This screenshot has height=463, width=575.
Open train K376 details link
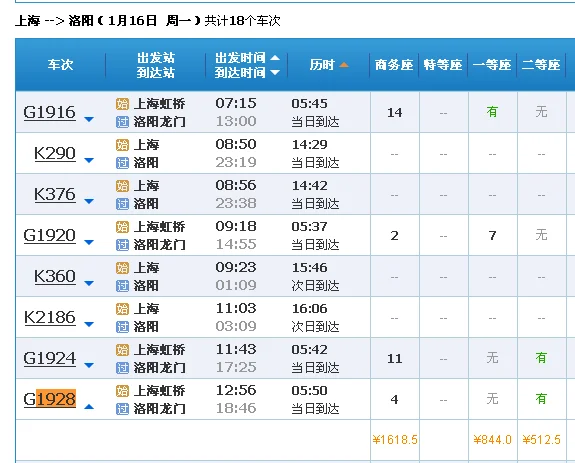[x=55, y=194]
